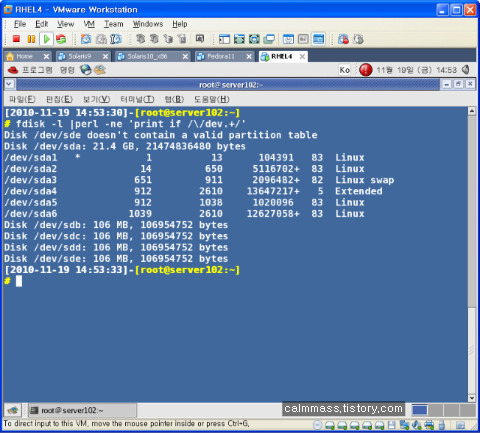The width and height of the screenshot is (480, 433).
Task: Launch the email client panel icon
Action: coord(100,70)
